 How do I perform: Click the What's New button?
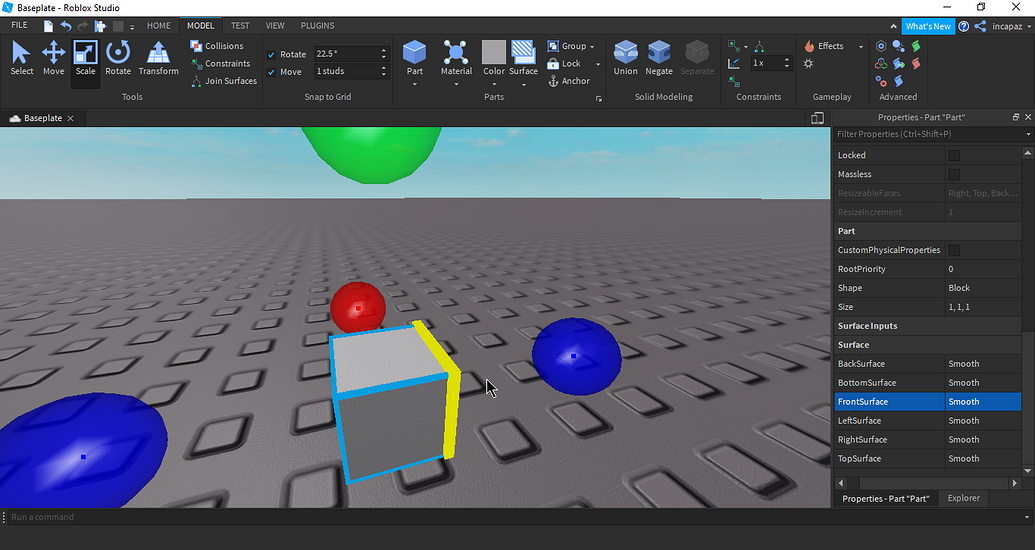(928, 26)
